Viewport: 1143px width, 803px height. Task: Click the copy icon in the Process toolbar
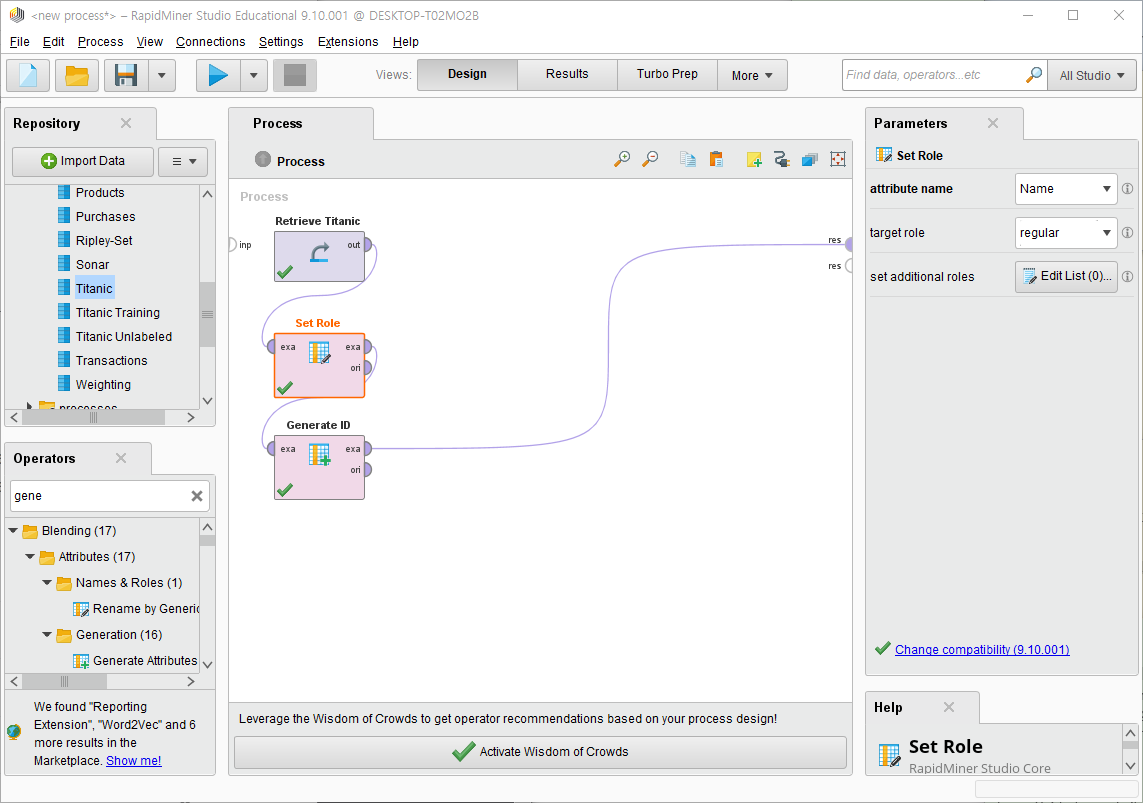687,159
